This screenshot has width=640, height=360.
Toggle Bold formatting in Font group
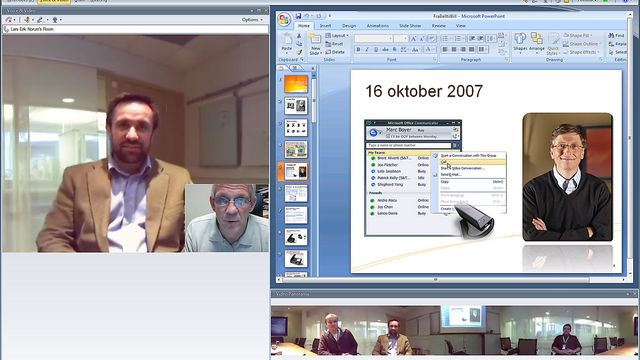pyautogui.click(x=358, y=49)
